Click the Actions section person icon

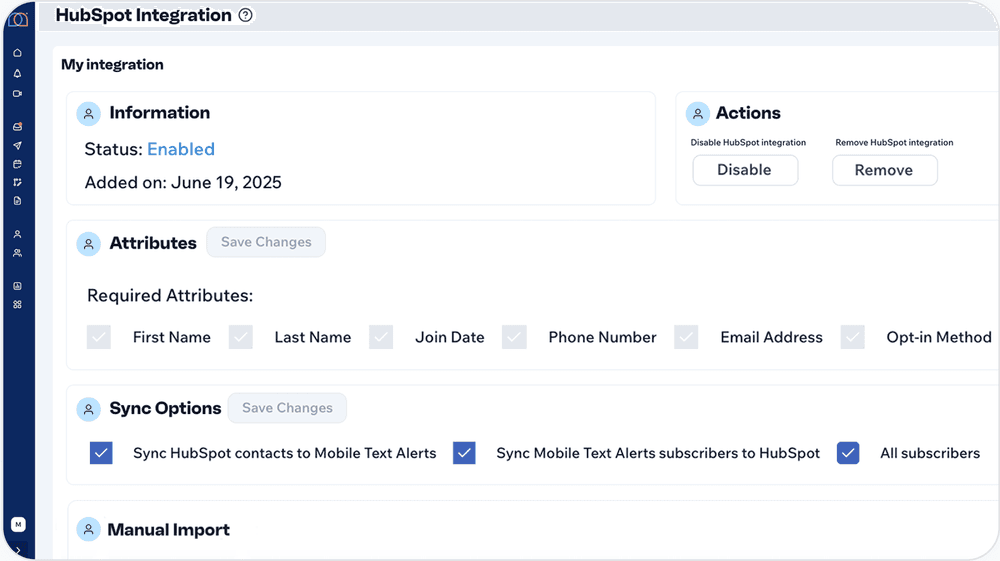pyautogui.click(x=698, y=114)
